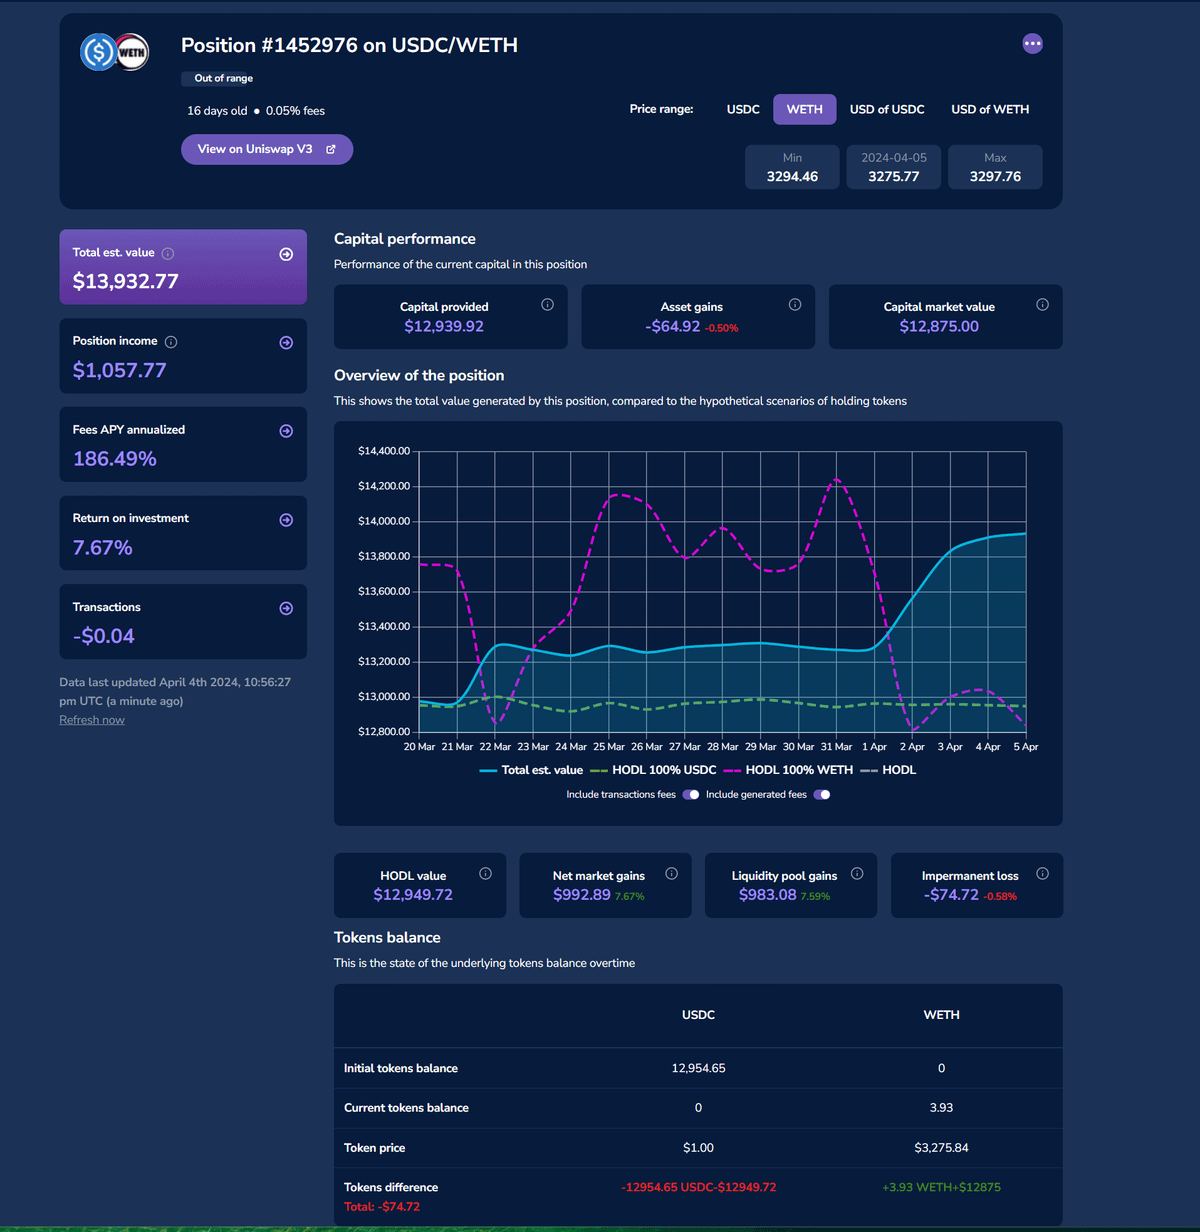Click the Capital provided info icon
Viewport: 1200px width, 1232px height.
[x=547, y=305]
